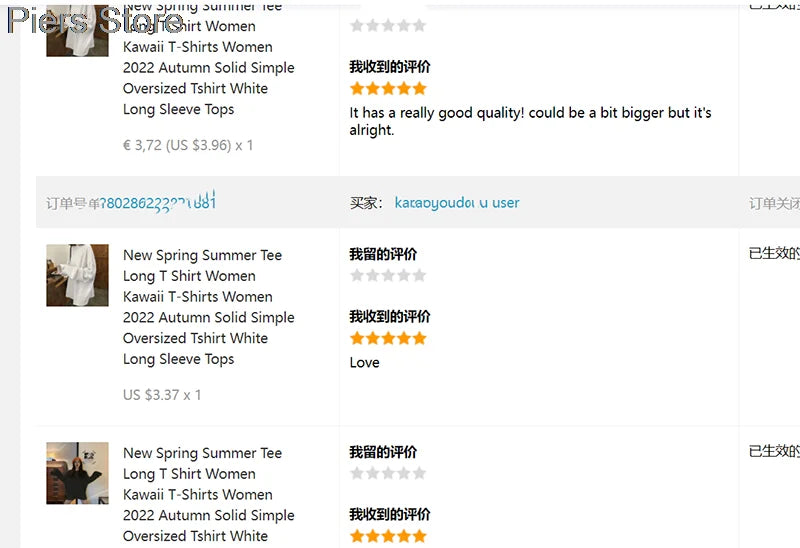Click the 订单关闭 label in the gray bar

click(774, 204)
